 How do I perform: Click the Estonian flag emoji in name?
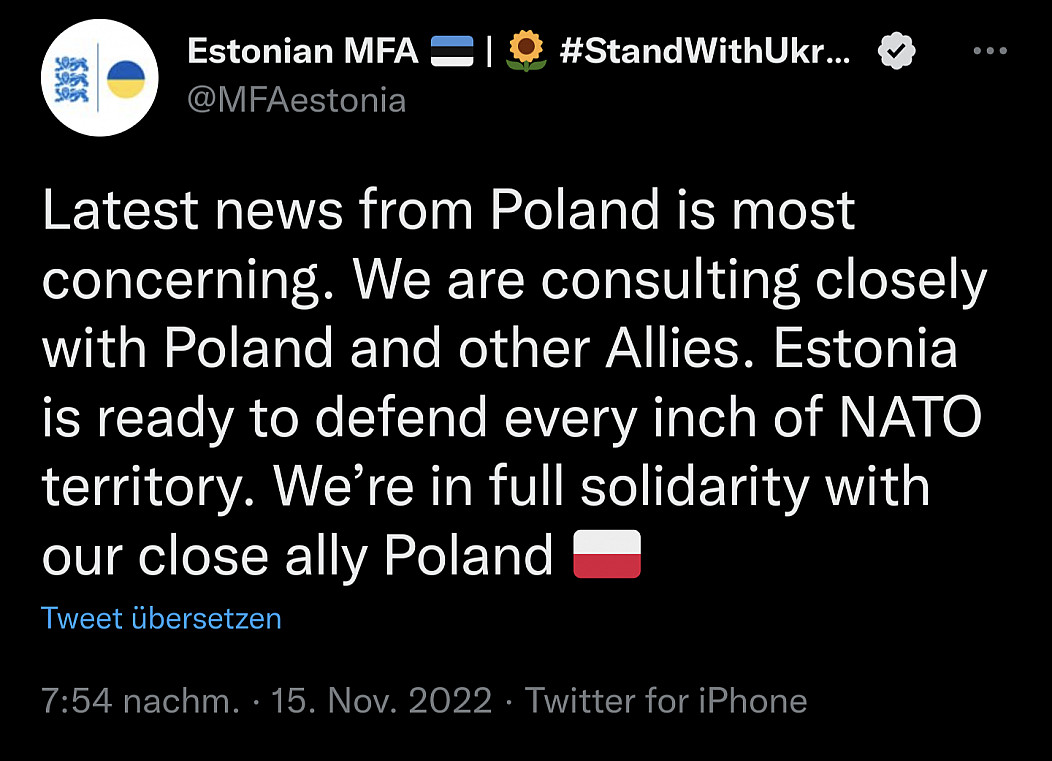click(x=451, y=51)
